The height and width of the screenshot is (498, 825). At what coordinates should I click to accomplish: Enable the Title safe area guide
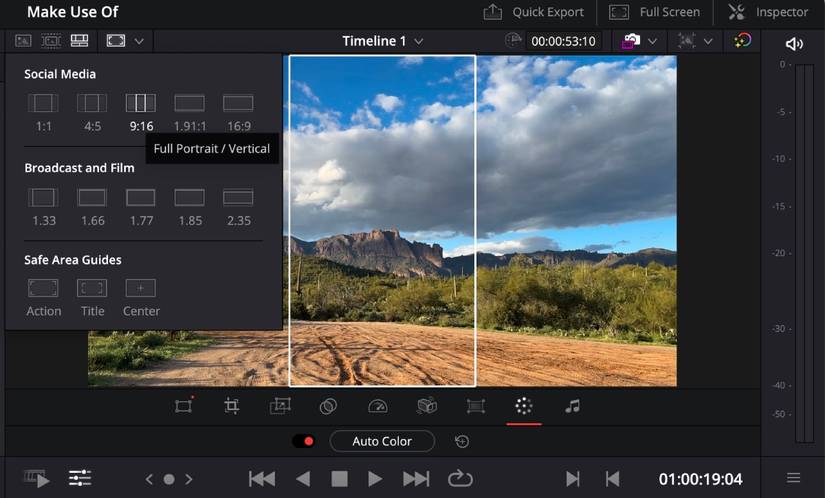92,288
